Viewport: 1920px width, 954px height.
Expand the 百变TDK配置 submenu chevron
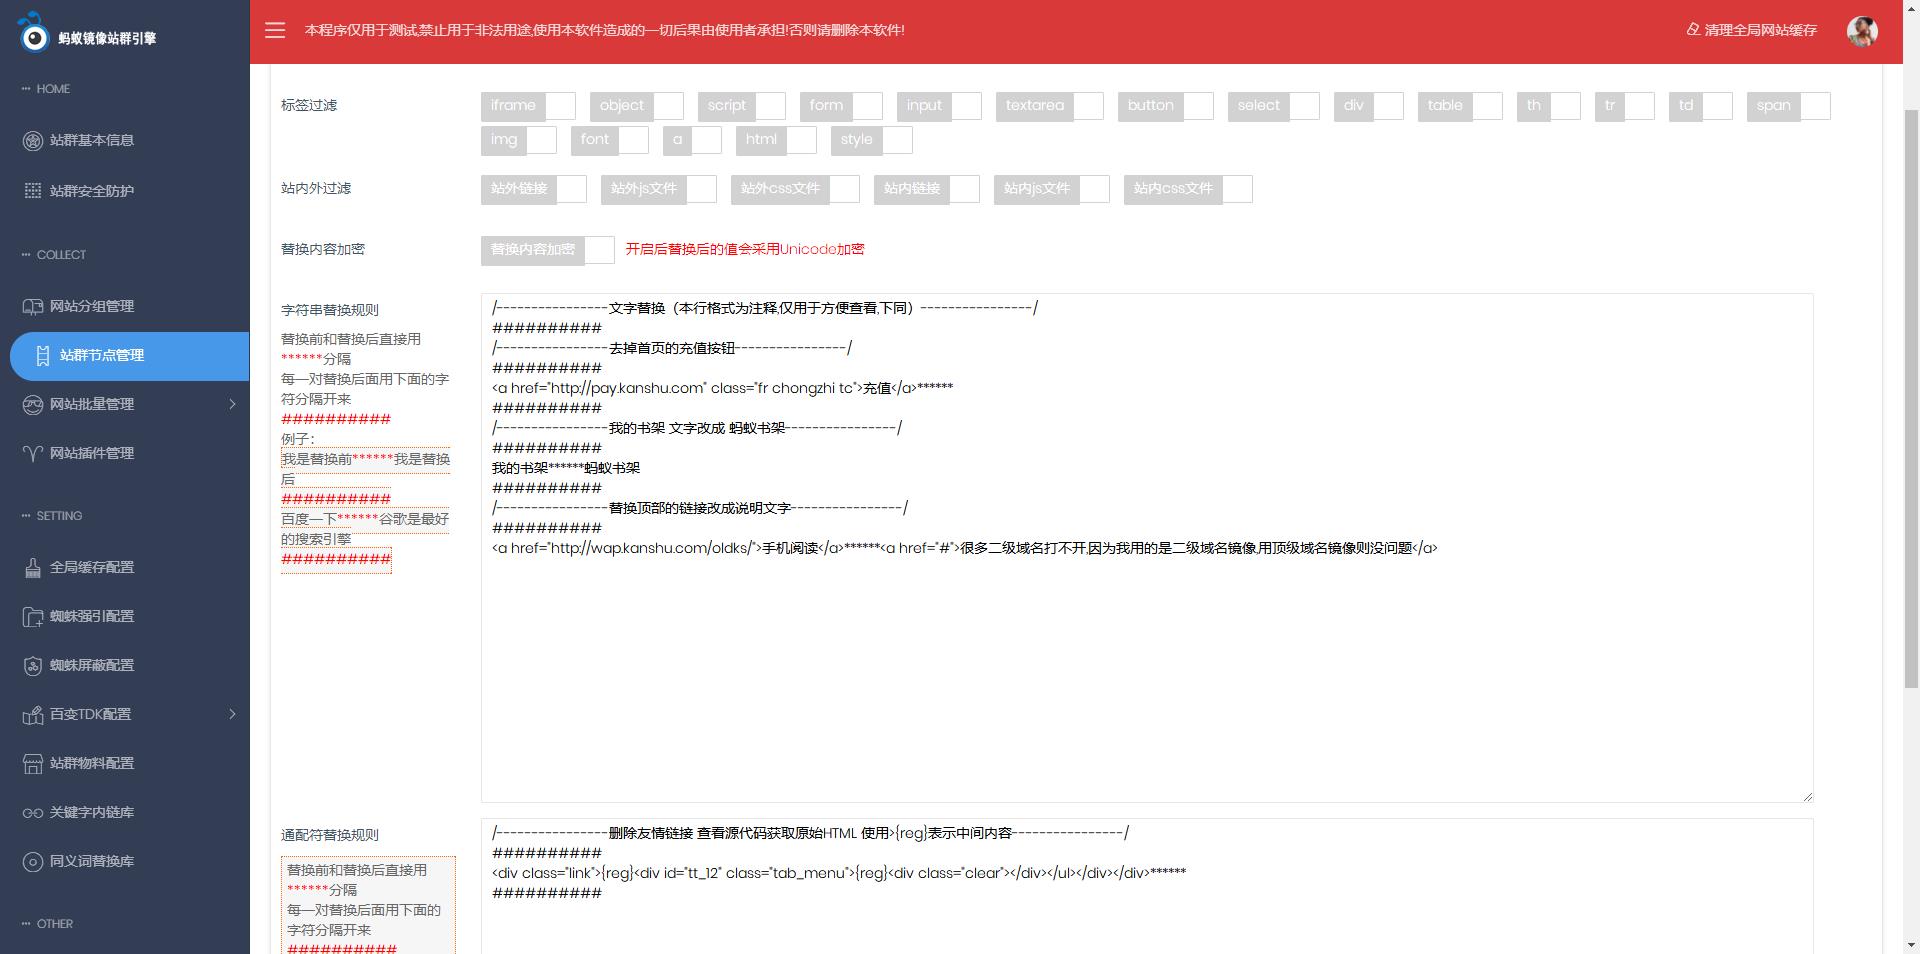(x=232, y=714)
